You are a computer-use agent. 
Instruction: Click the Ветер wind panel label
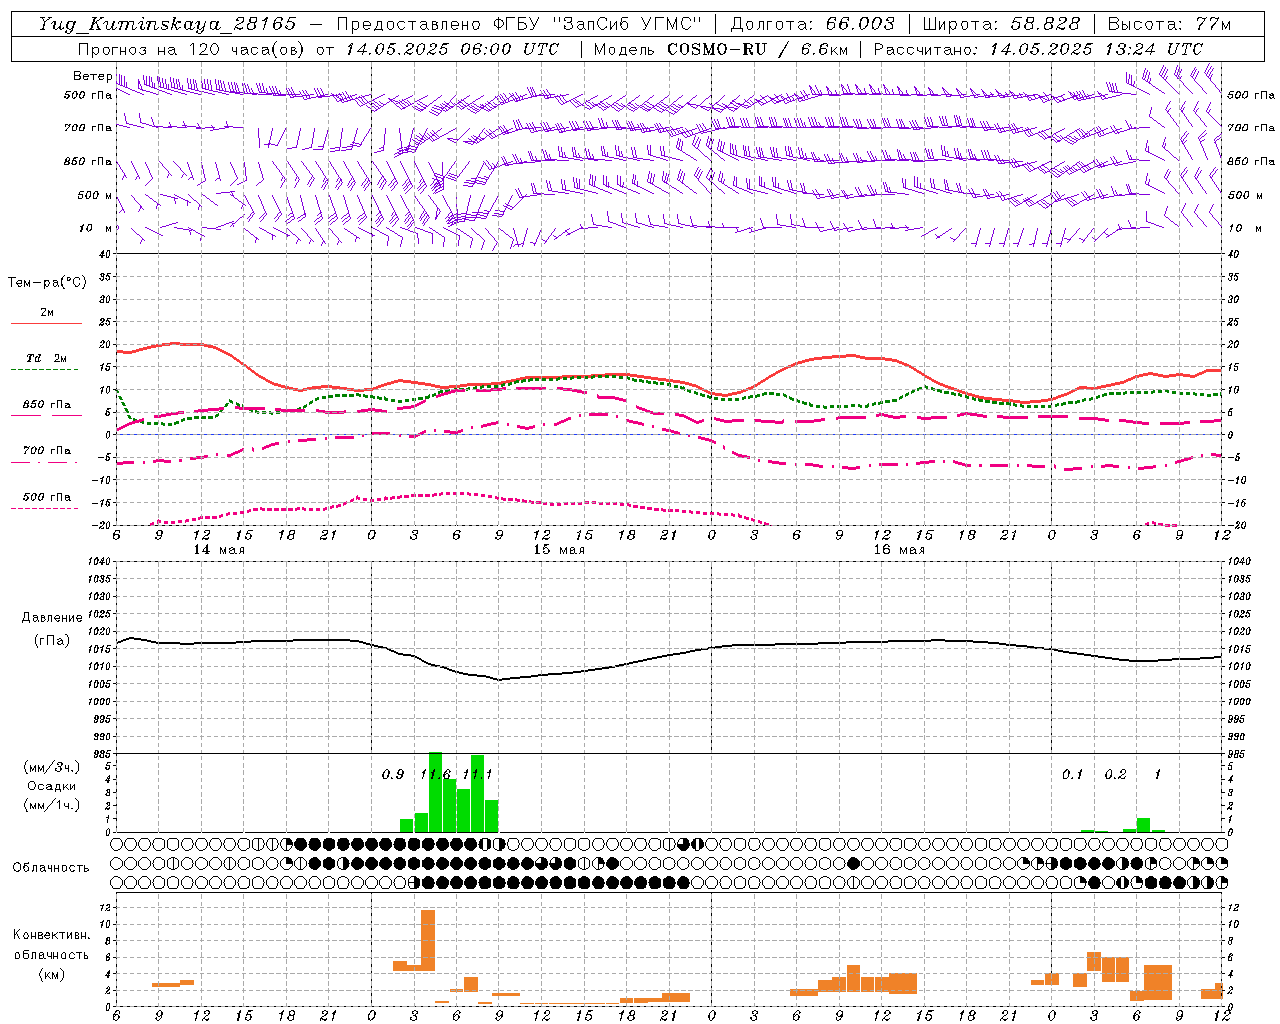[92, 76]
